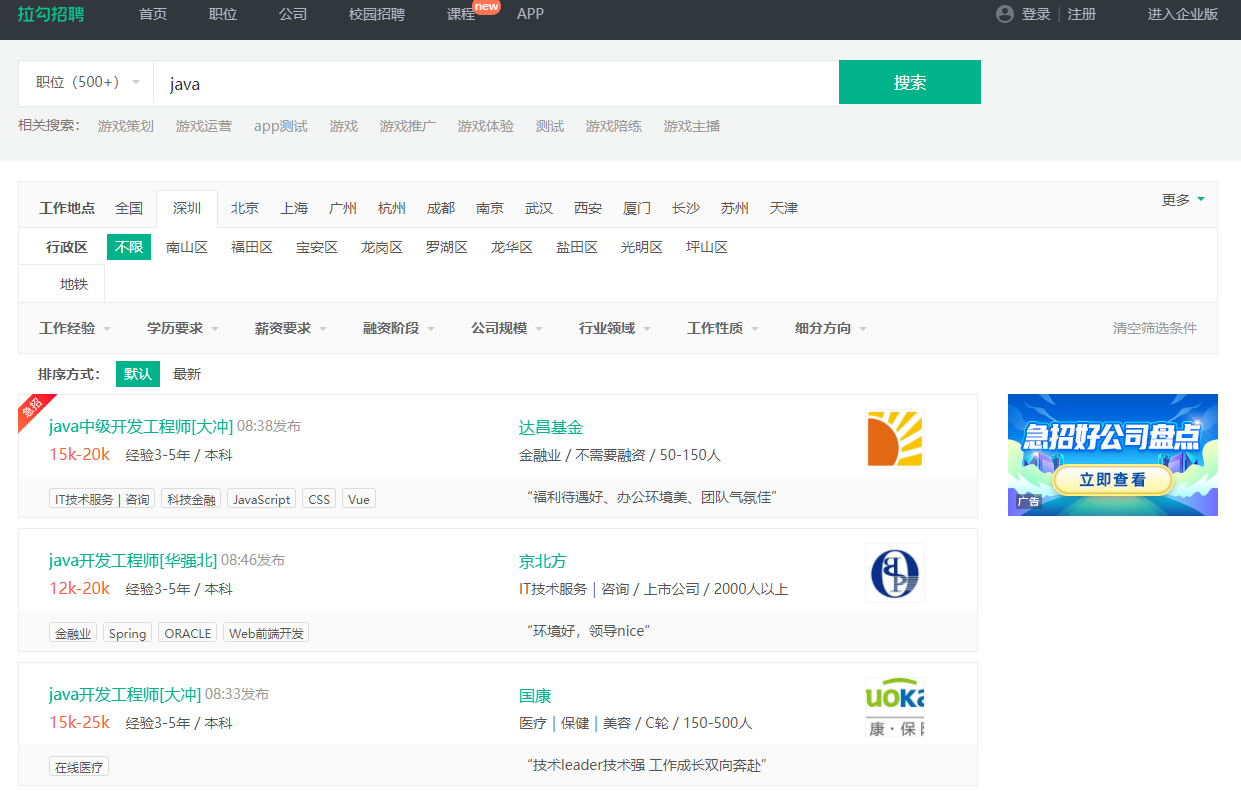
Task: Open the 学历要求 dropdown
Action: (x=176, y=327)
